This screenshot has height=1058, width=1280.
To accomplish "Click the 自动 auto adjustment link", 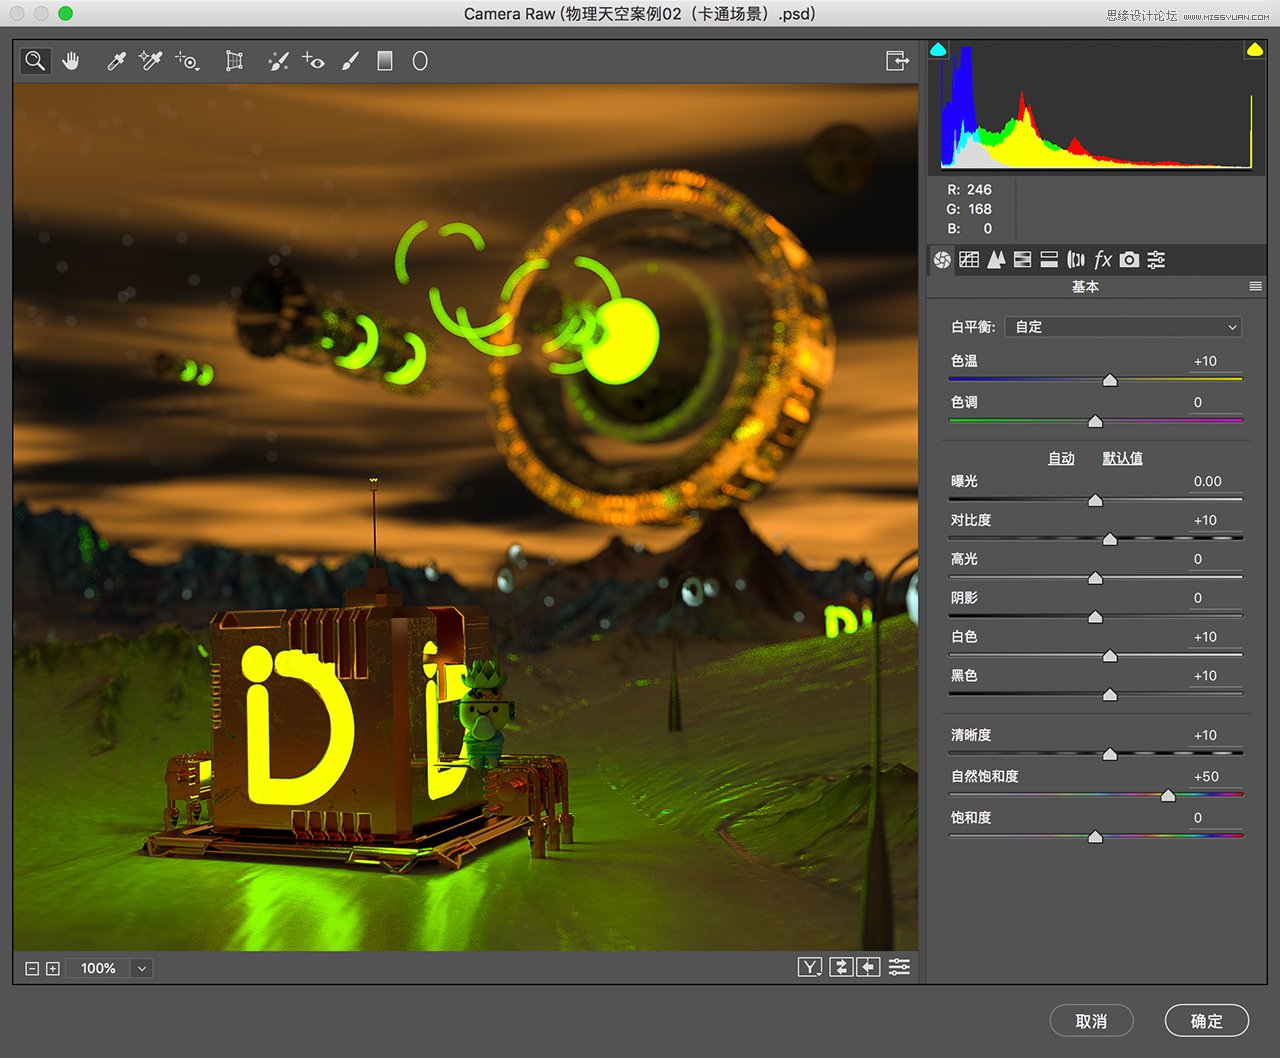I will [1061, 458].
